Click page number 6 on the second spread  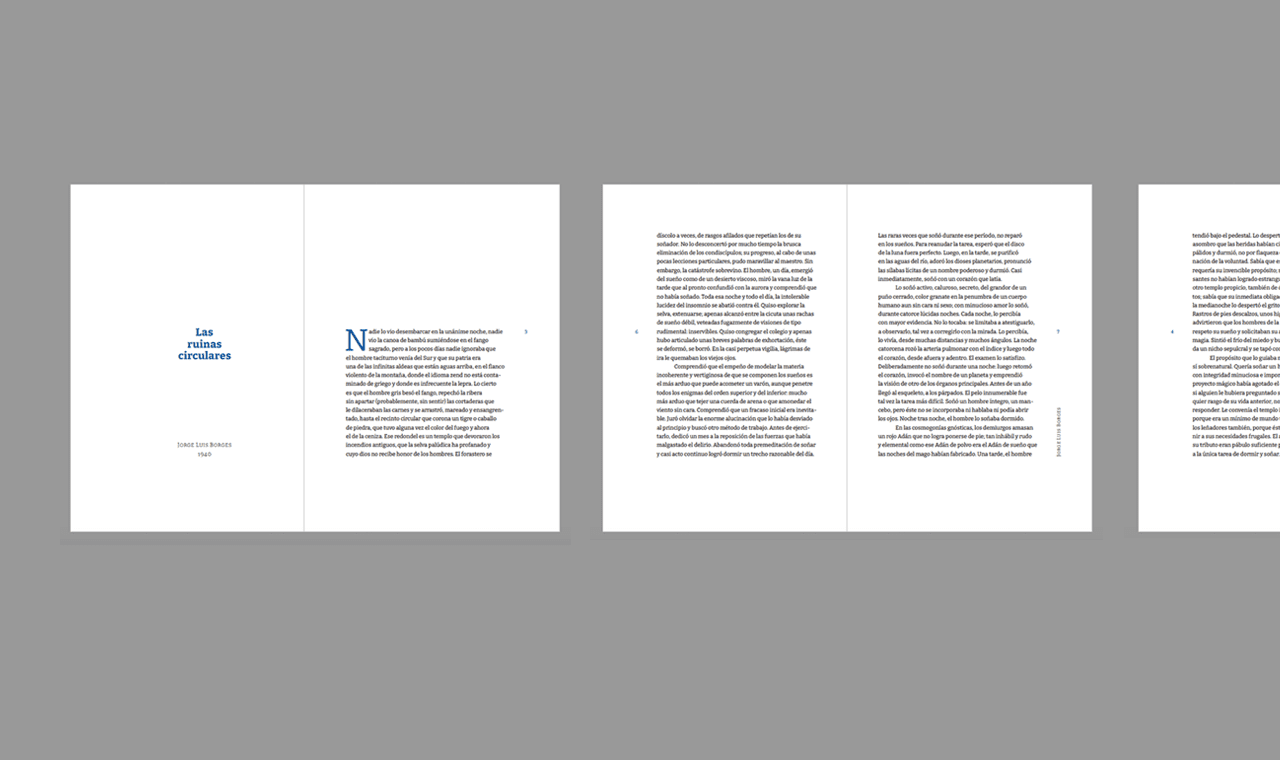point(636,332)
